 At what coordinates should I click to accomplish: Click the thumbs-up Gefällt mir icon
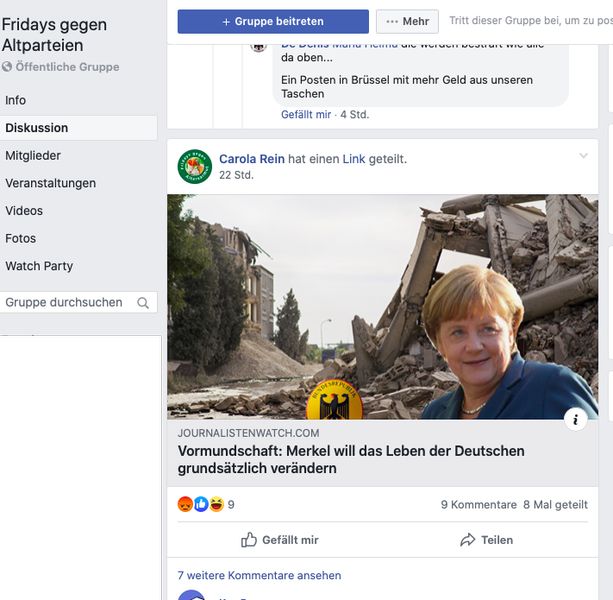click(249, 540)
